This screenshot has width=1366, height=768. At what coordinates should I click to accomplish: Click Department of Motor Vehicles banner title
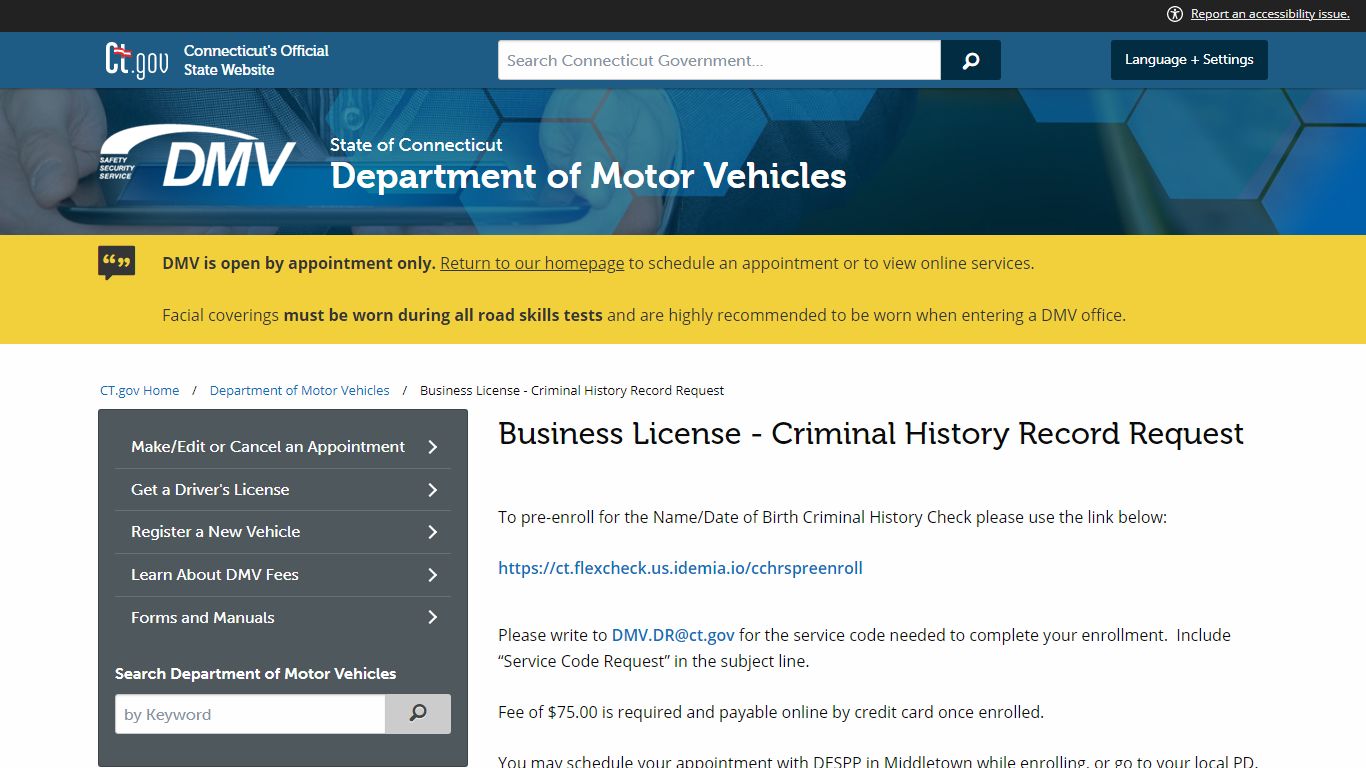pos(588,176)
